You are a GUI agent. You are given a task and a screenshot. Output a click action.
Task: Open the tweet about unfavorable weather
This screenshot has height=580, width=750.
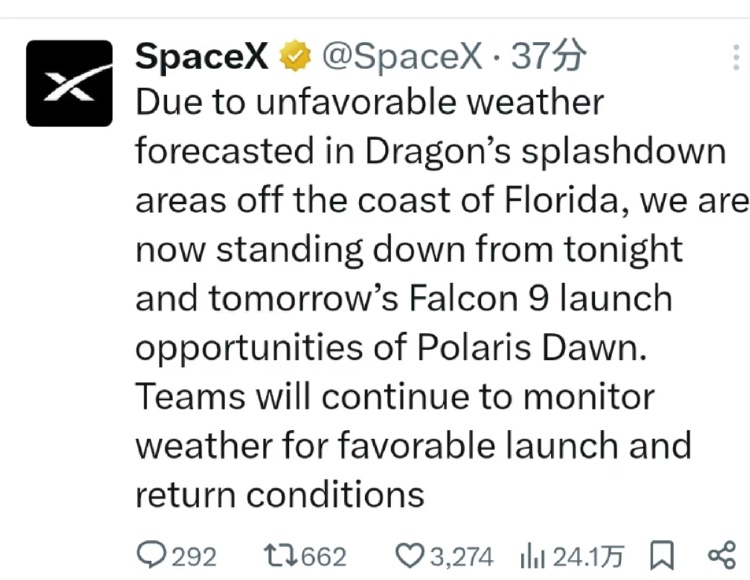click(x=440, y=298)
